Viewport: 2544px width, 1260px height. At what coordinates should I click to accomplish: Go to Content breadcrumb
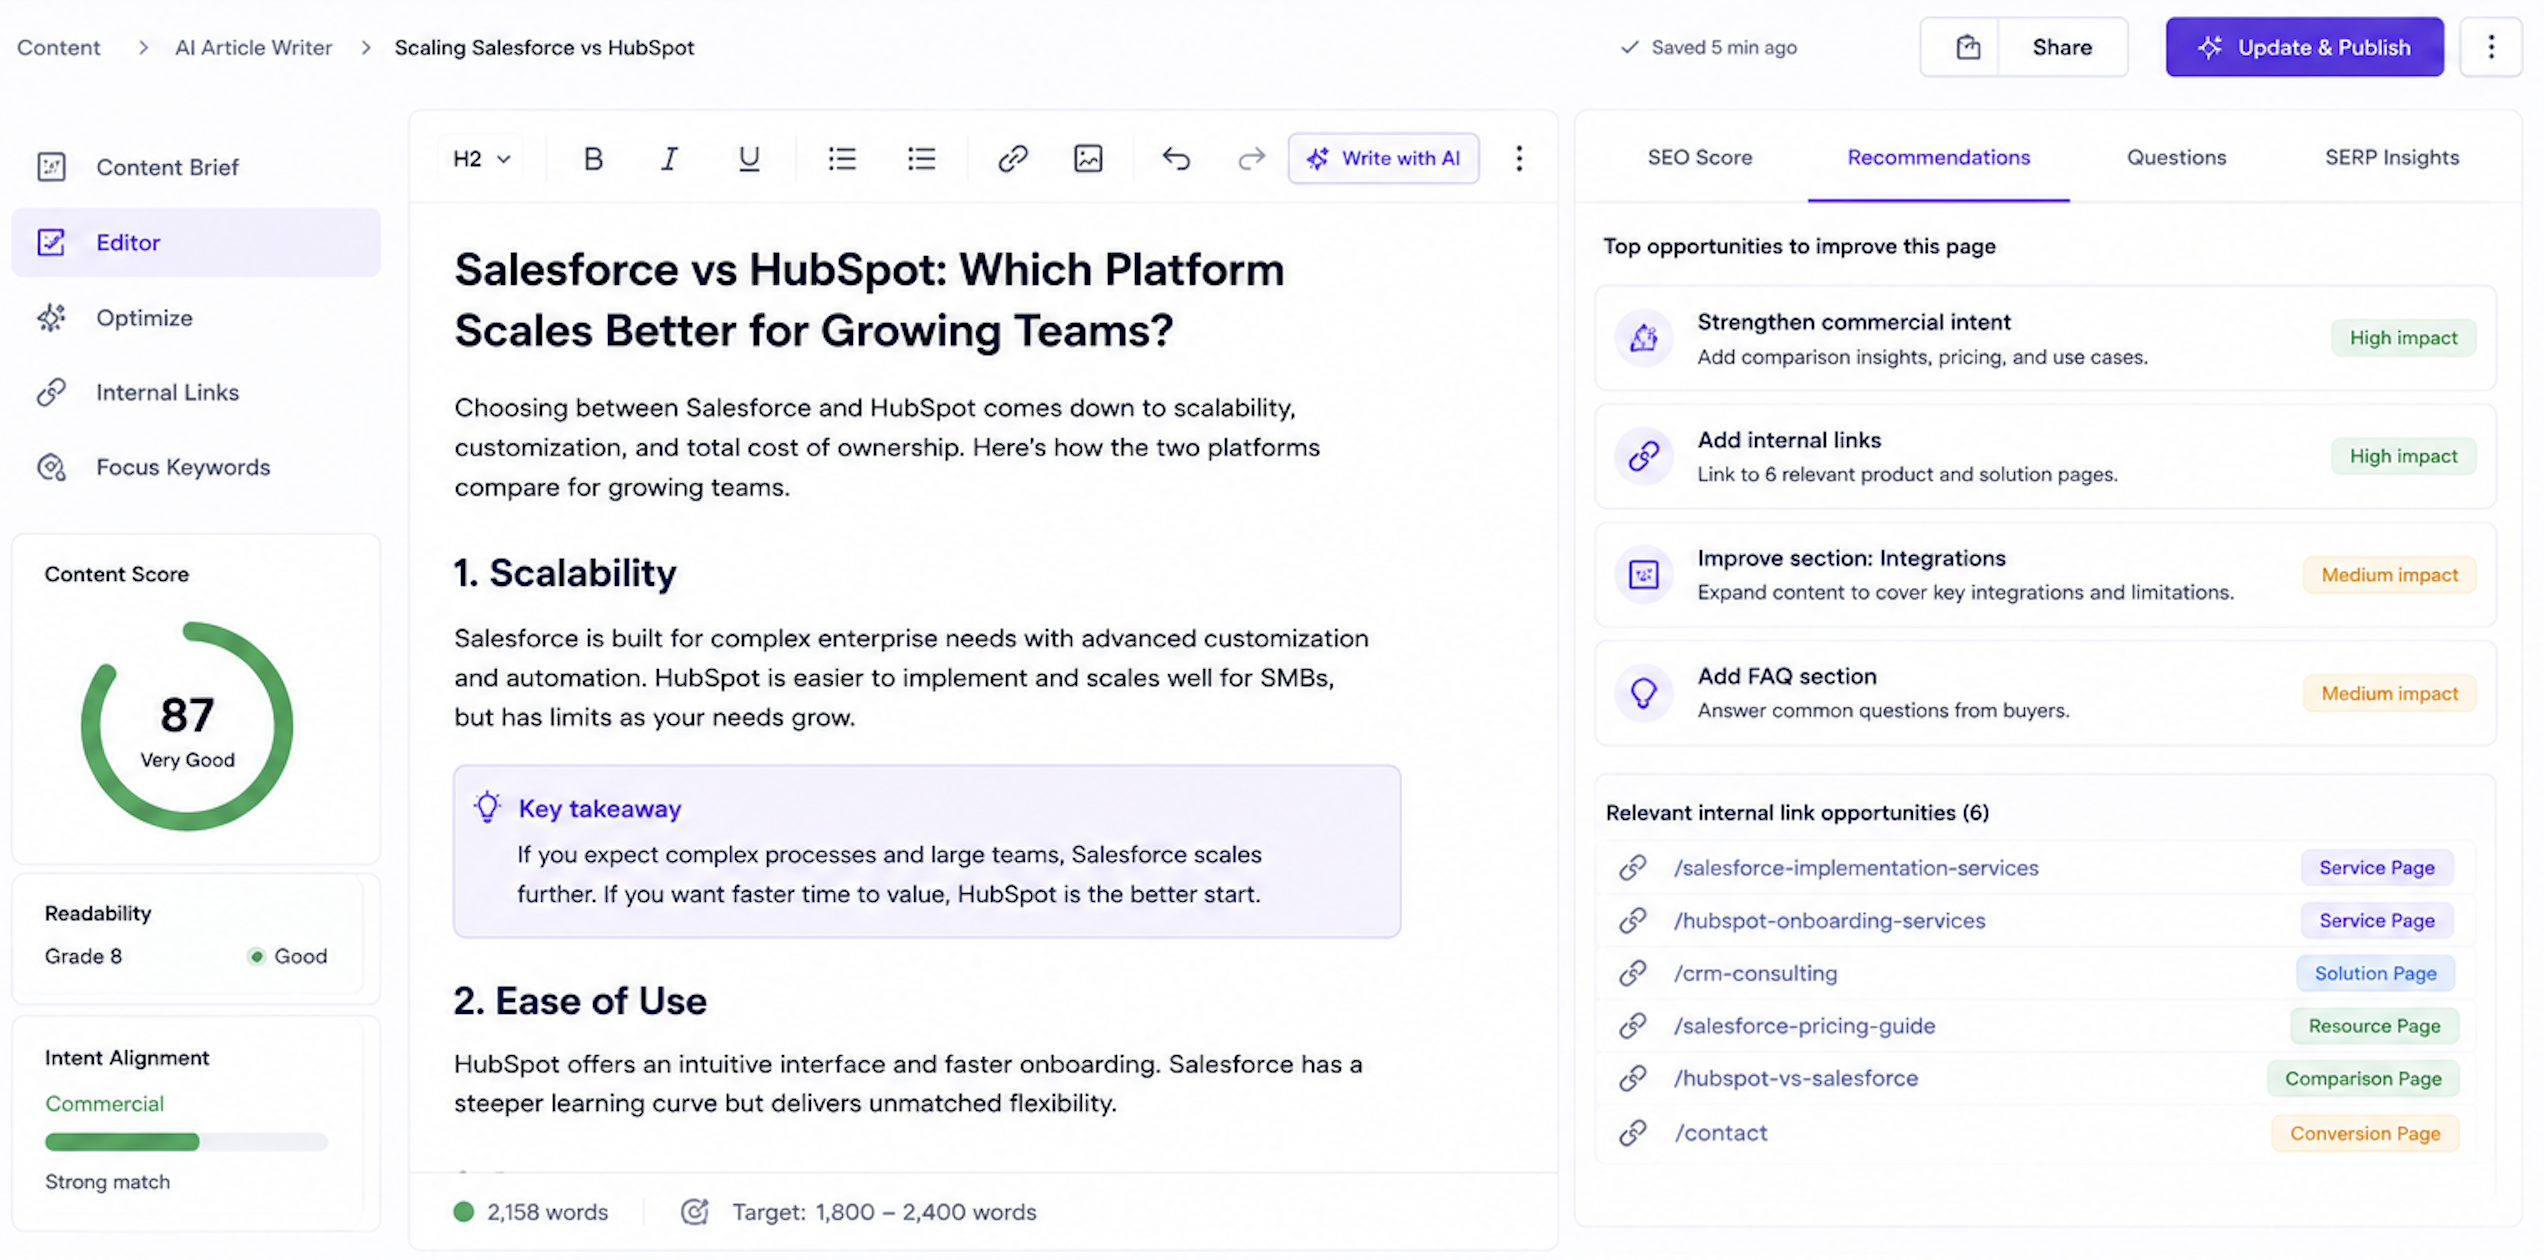(59, 47)
